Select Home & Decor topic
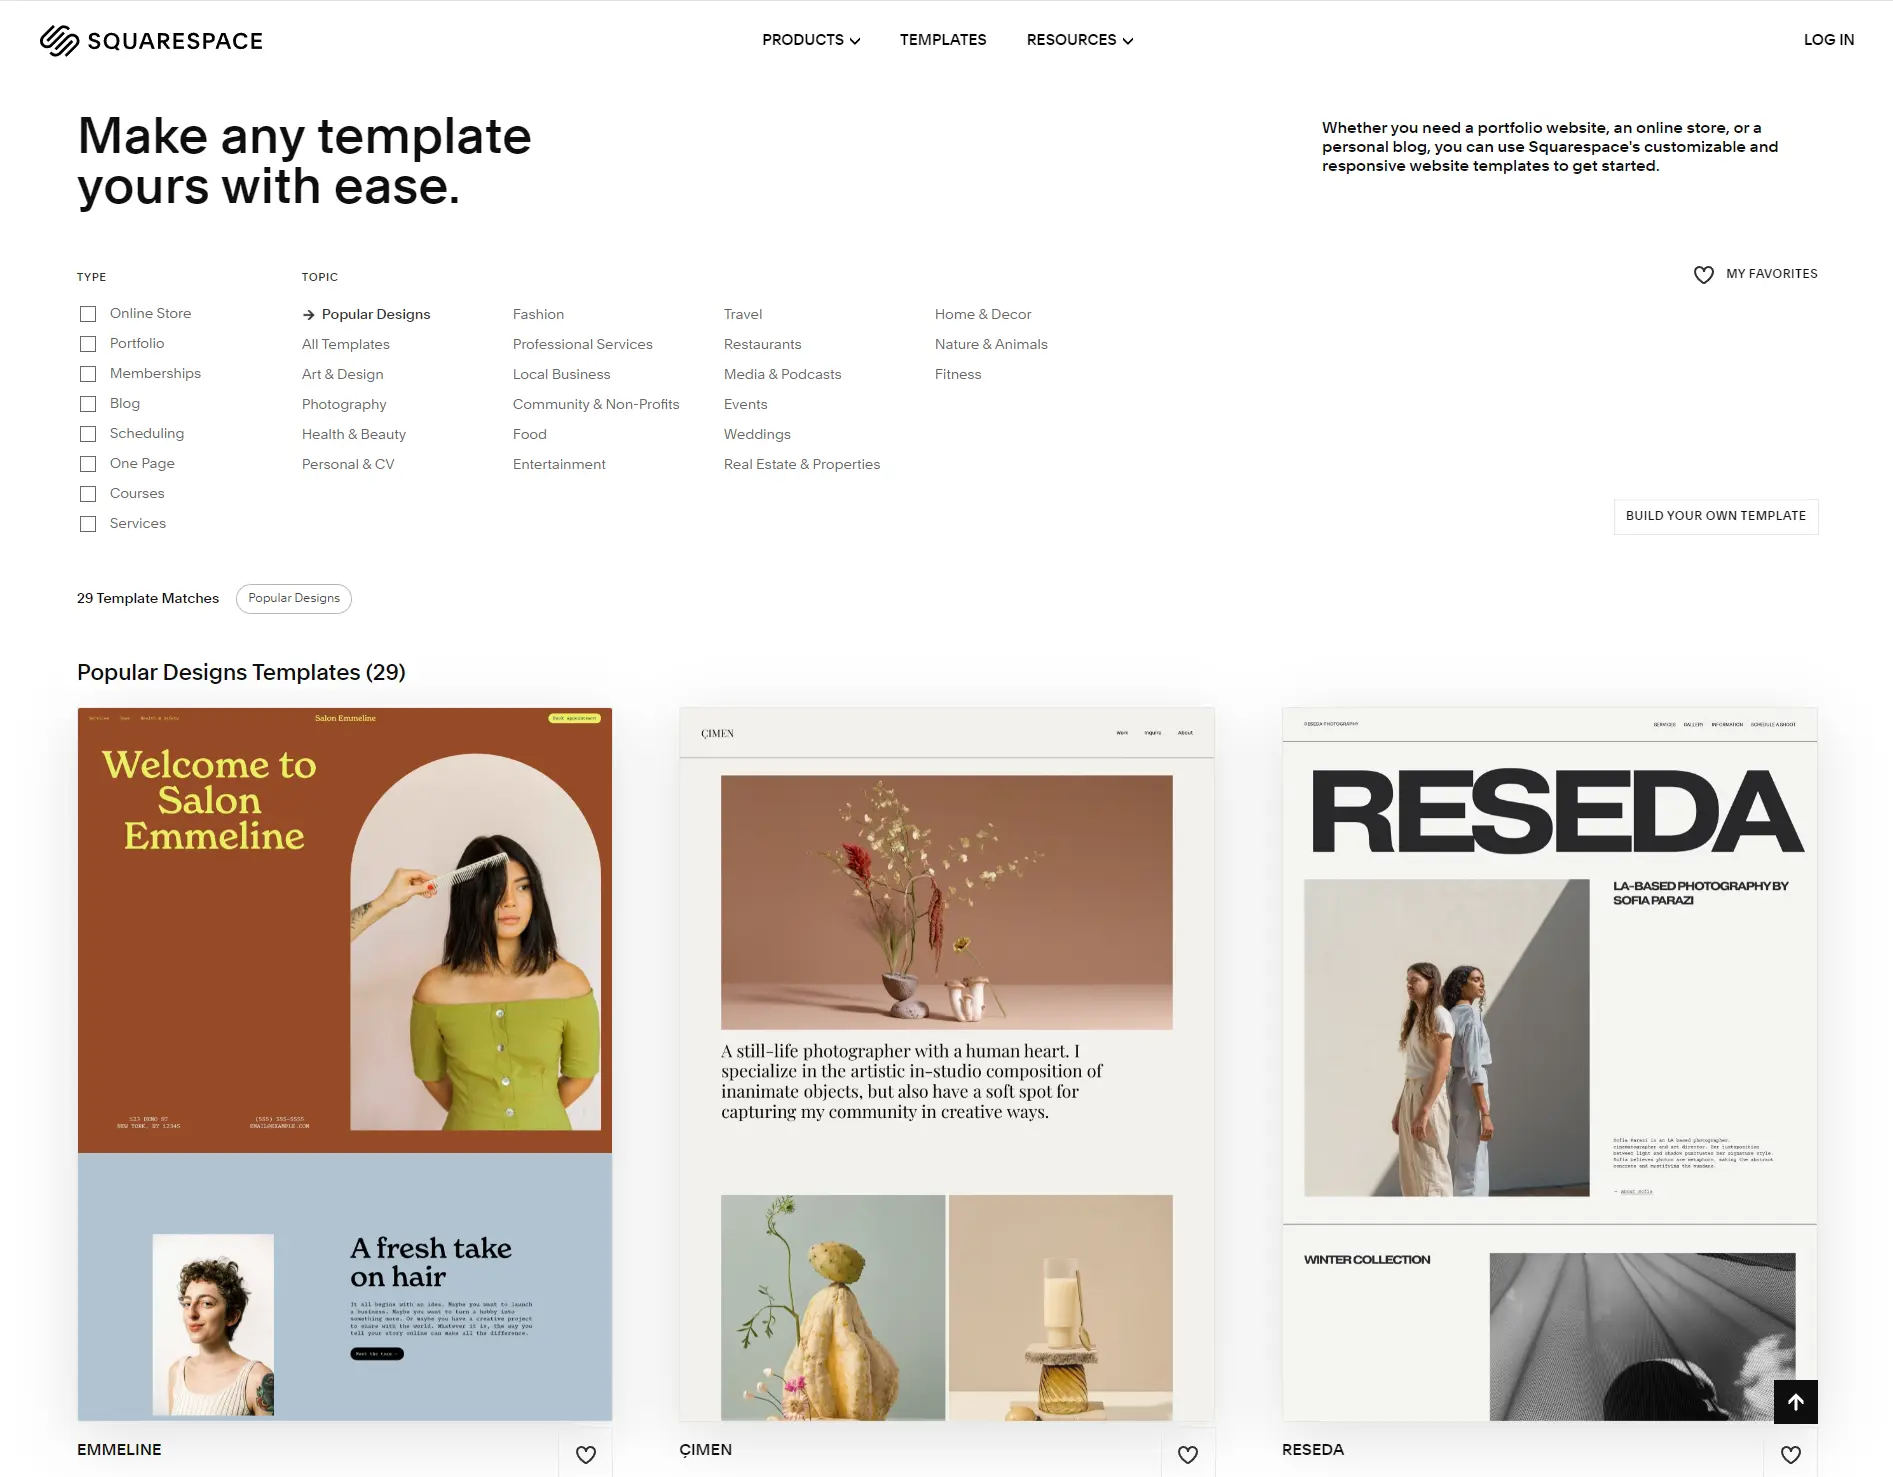 [983, 314]
